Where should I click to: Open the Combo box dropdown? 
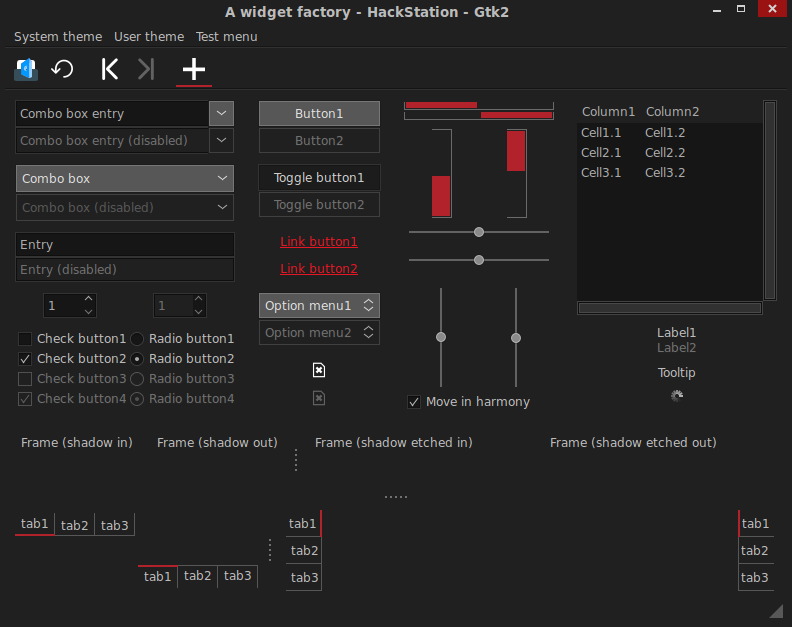[125, 178]
